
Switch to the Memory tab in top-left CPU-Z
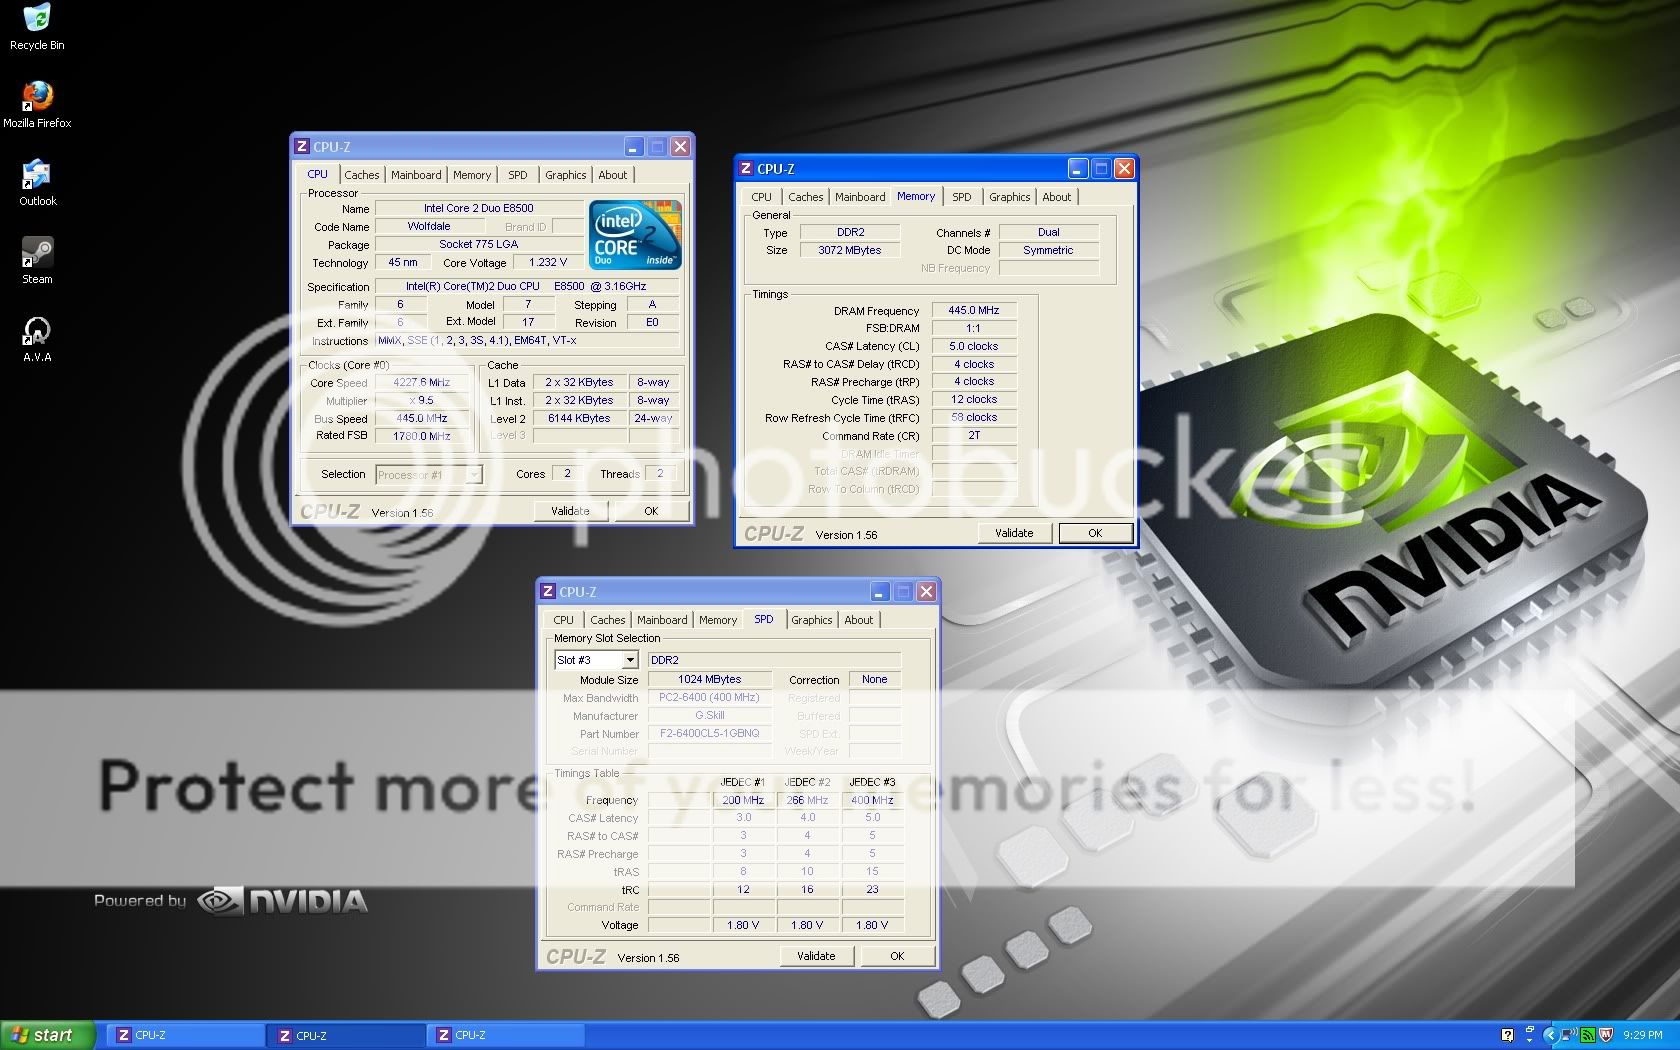point(471,174)
